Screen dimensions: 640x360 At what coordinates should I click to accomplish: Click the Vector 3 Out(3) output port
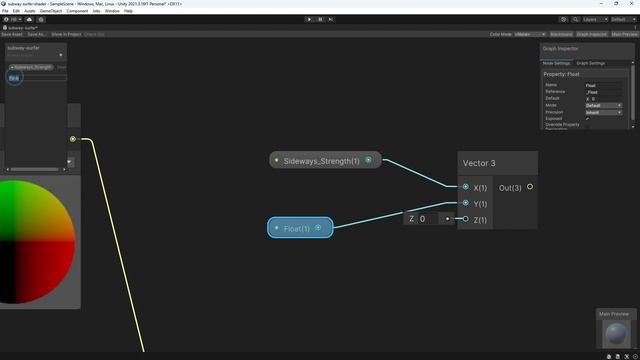[x=530, y=187]
